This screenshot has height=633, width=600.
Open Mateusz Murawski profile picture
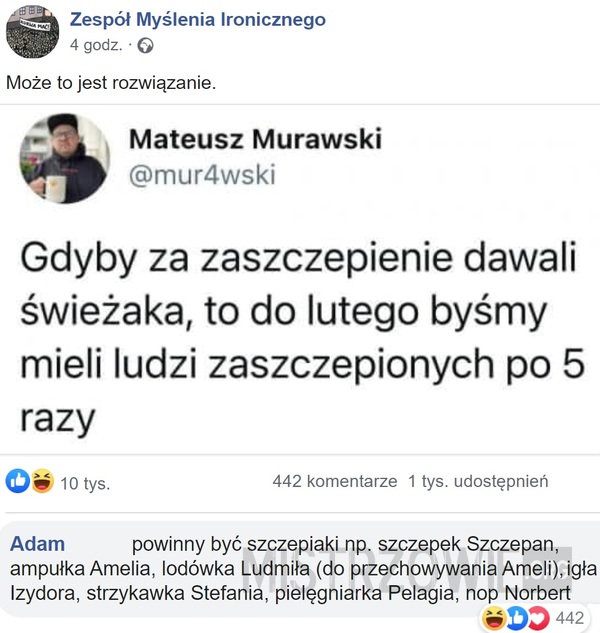pos(65,158)
